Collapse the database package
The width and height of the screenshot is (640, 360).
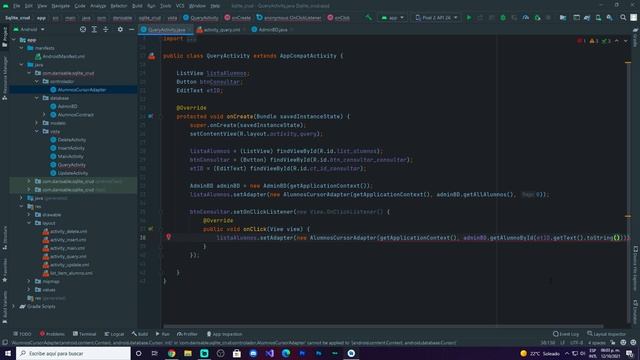pos(37,98)
